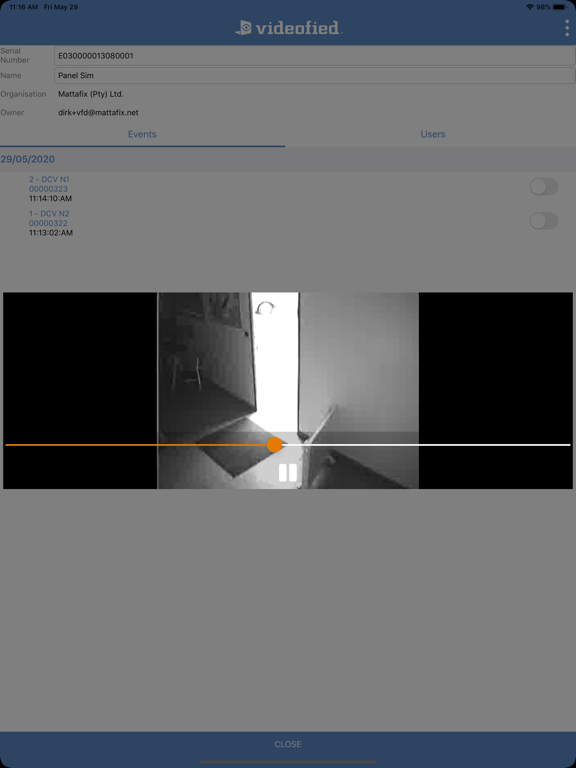Image resolution: width=576 pixels, height=768 pixels.
Task: Close the video player overlay
Action: point(288,744)
